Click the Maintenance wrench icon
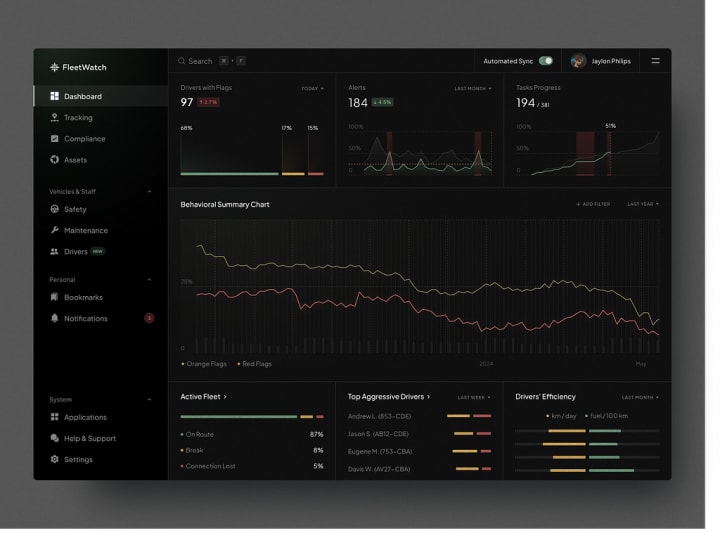The height and width of the screenshot is (540, 720). pyautogui.click(x=55, y=231)
